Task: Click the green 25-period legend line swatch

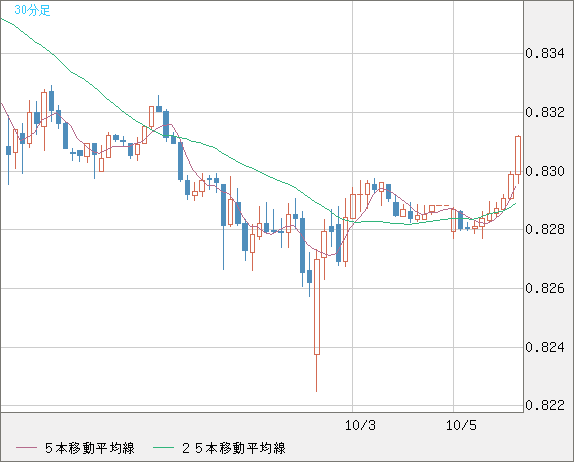Action: click(x=163, y=448)
